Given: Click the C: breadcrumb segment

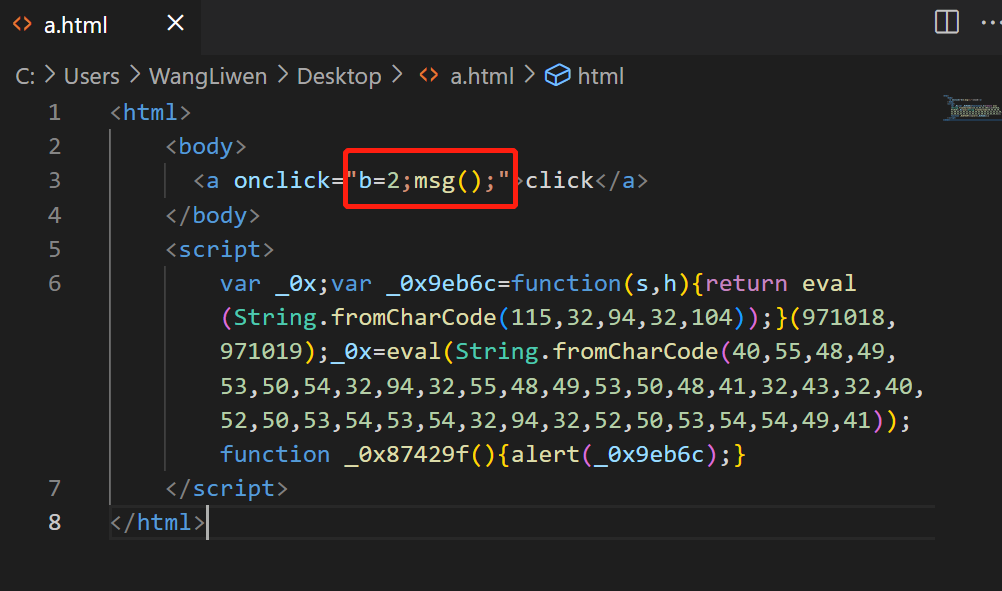Looking at the screenshot, I should click(x=25, y=77).
